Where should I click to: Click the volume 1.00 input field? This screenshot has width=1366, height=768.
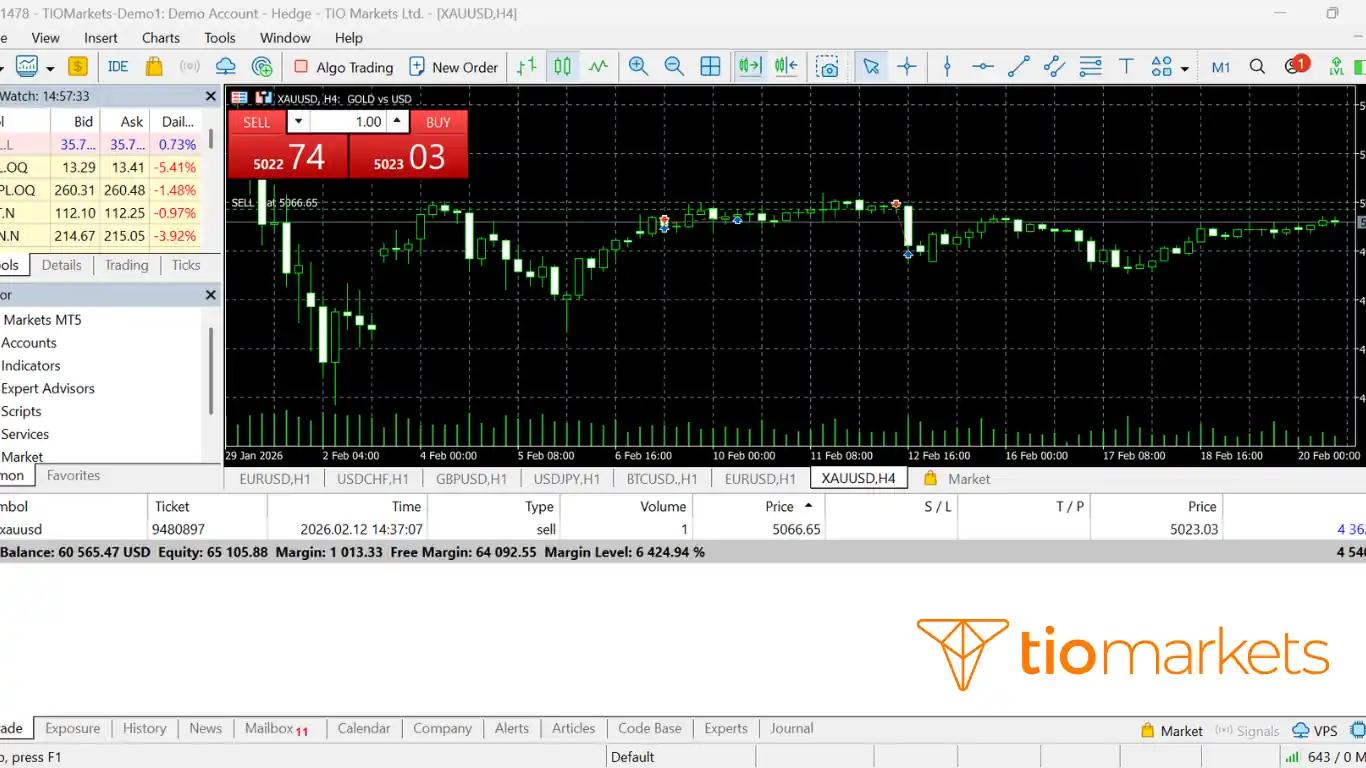tap(349, 122)
